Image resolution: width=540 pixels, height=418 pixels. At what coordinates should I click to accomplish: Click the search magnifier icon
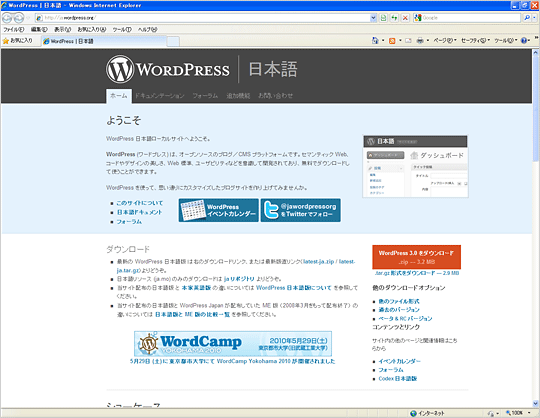click(x=527, y=18)
